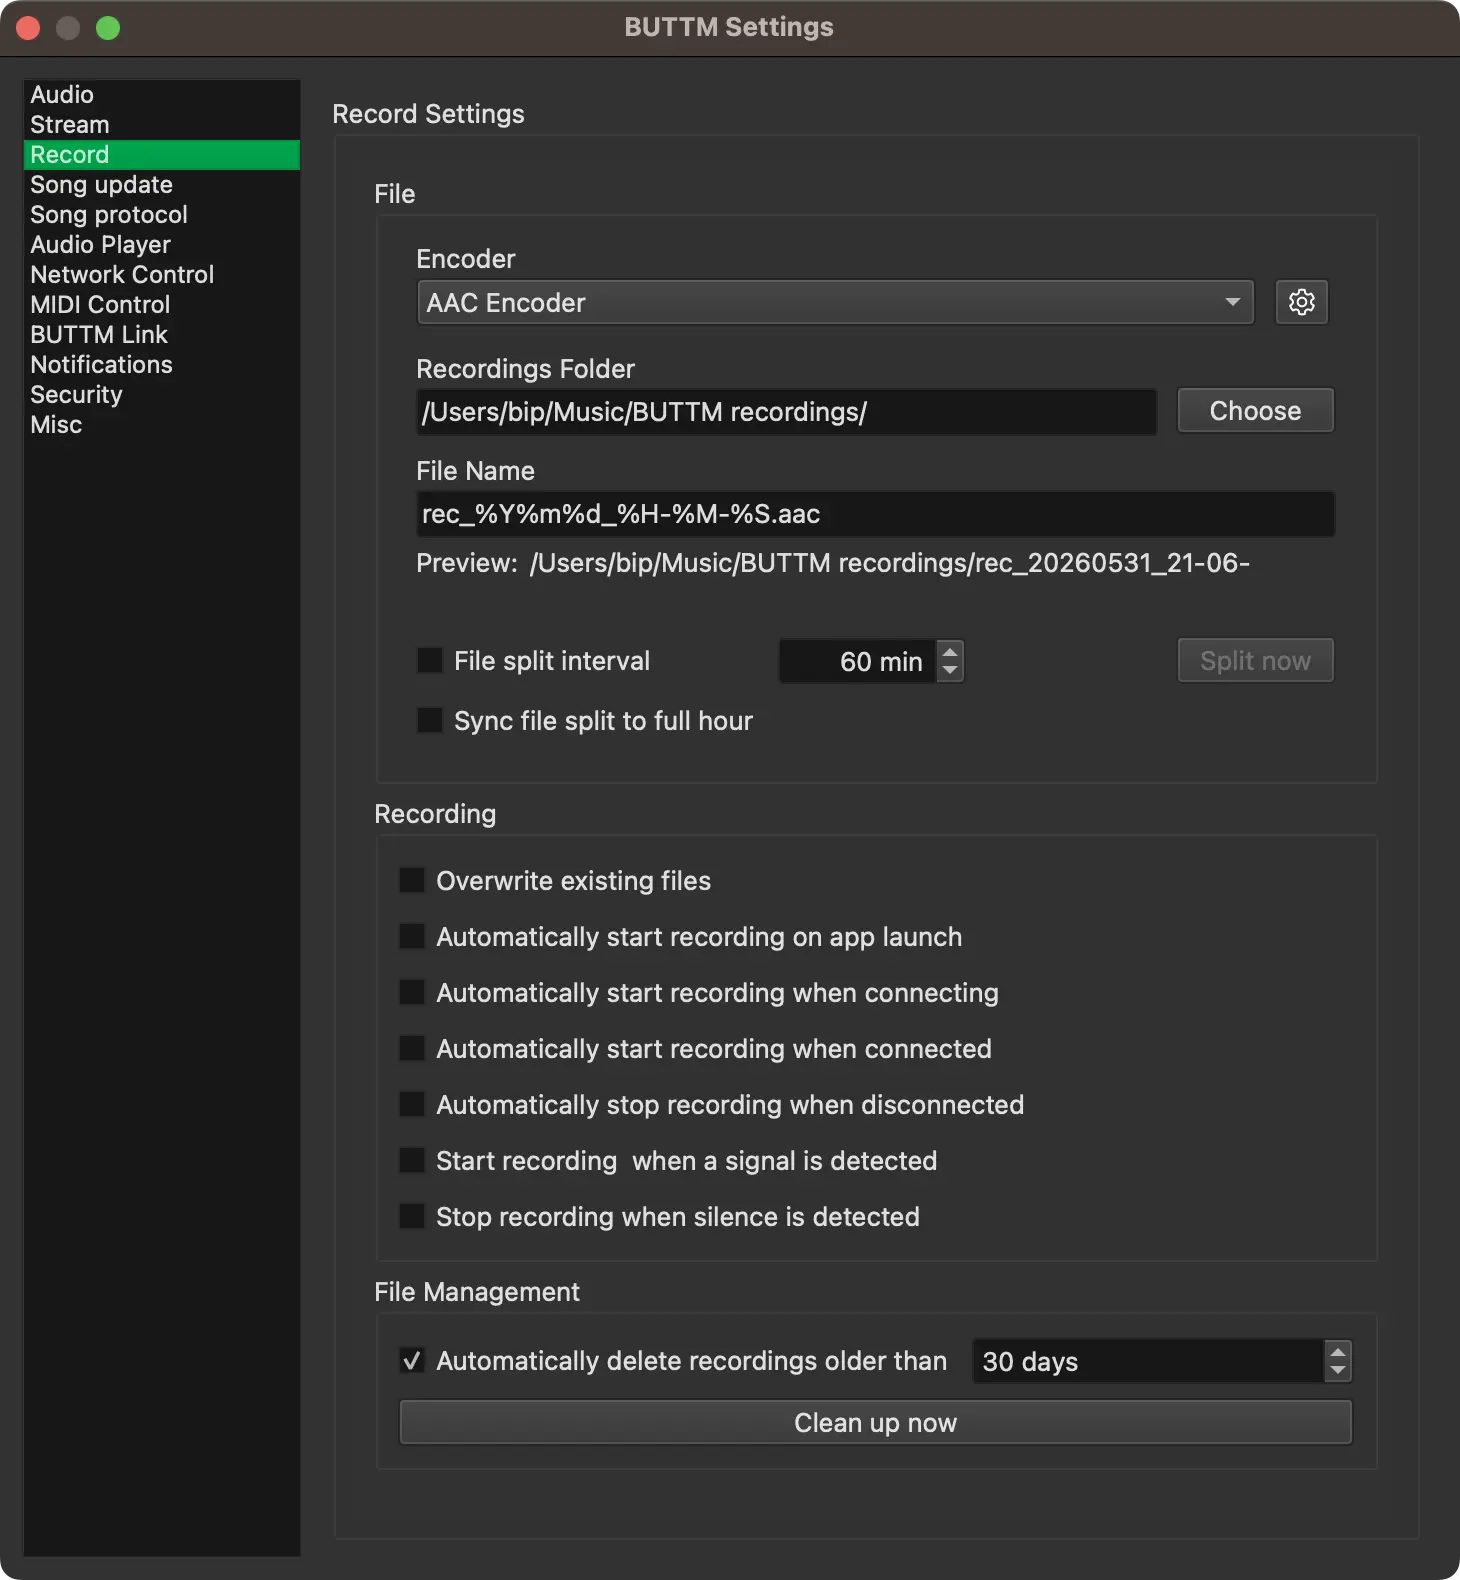Check Automatically start recording when connected
1460x1580 pixels.
click(412, 1048)
